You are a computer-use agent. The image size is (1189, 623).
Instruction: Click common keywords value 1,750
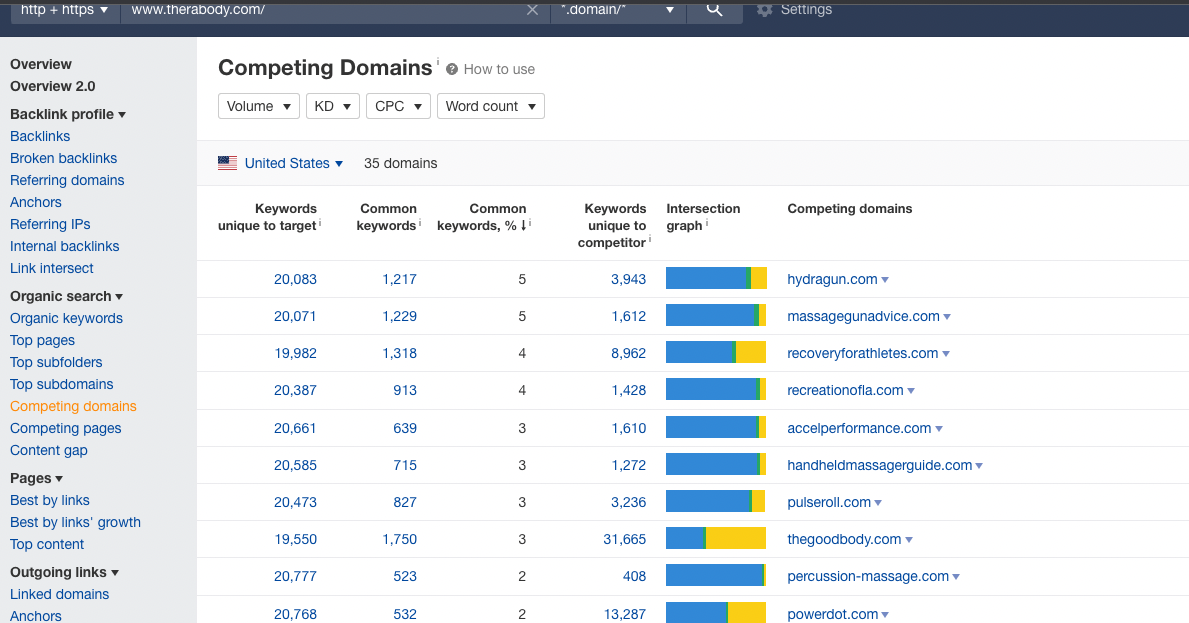tap(400, 540)
